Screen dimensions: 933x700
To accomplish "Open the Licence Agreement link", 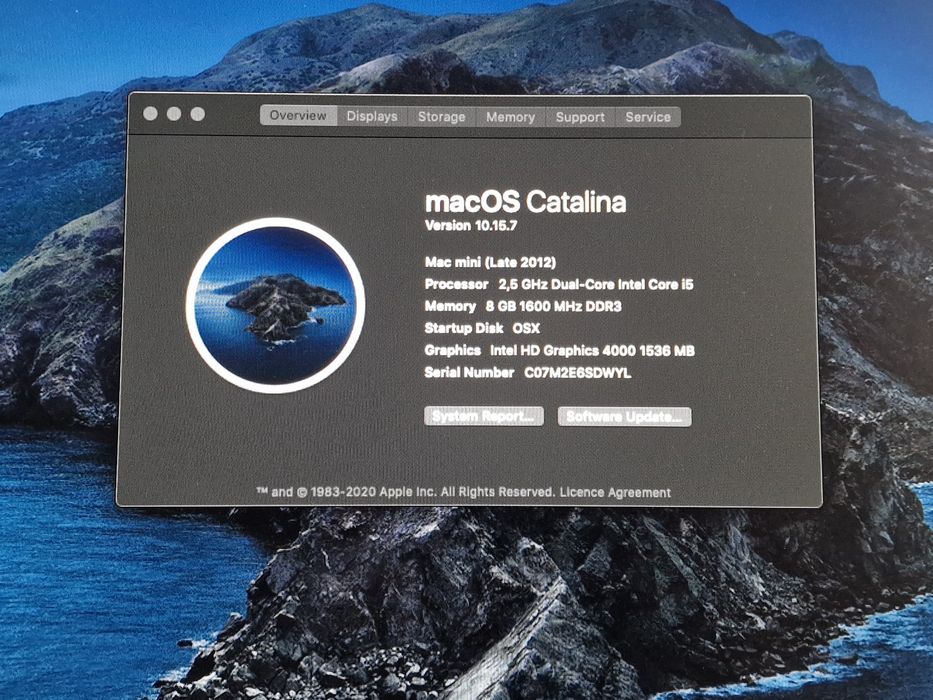I will (615, 492).
